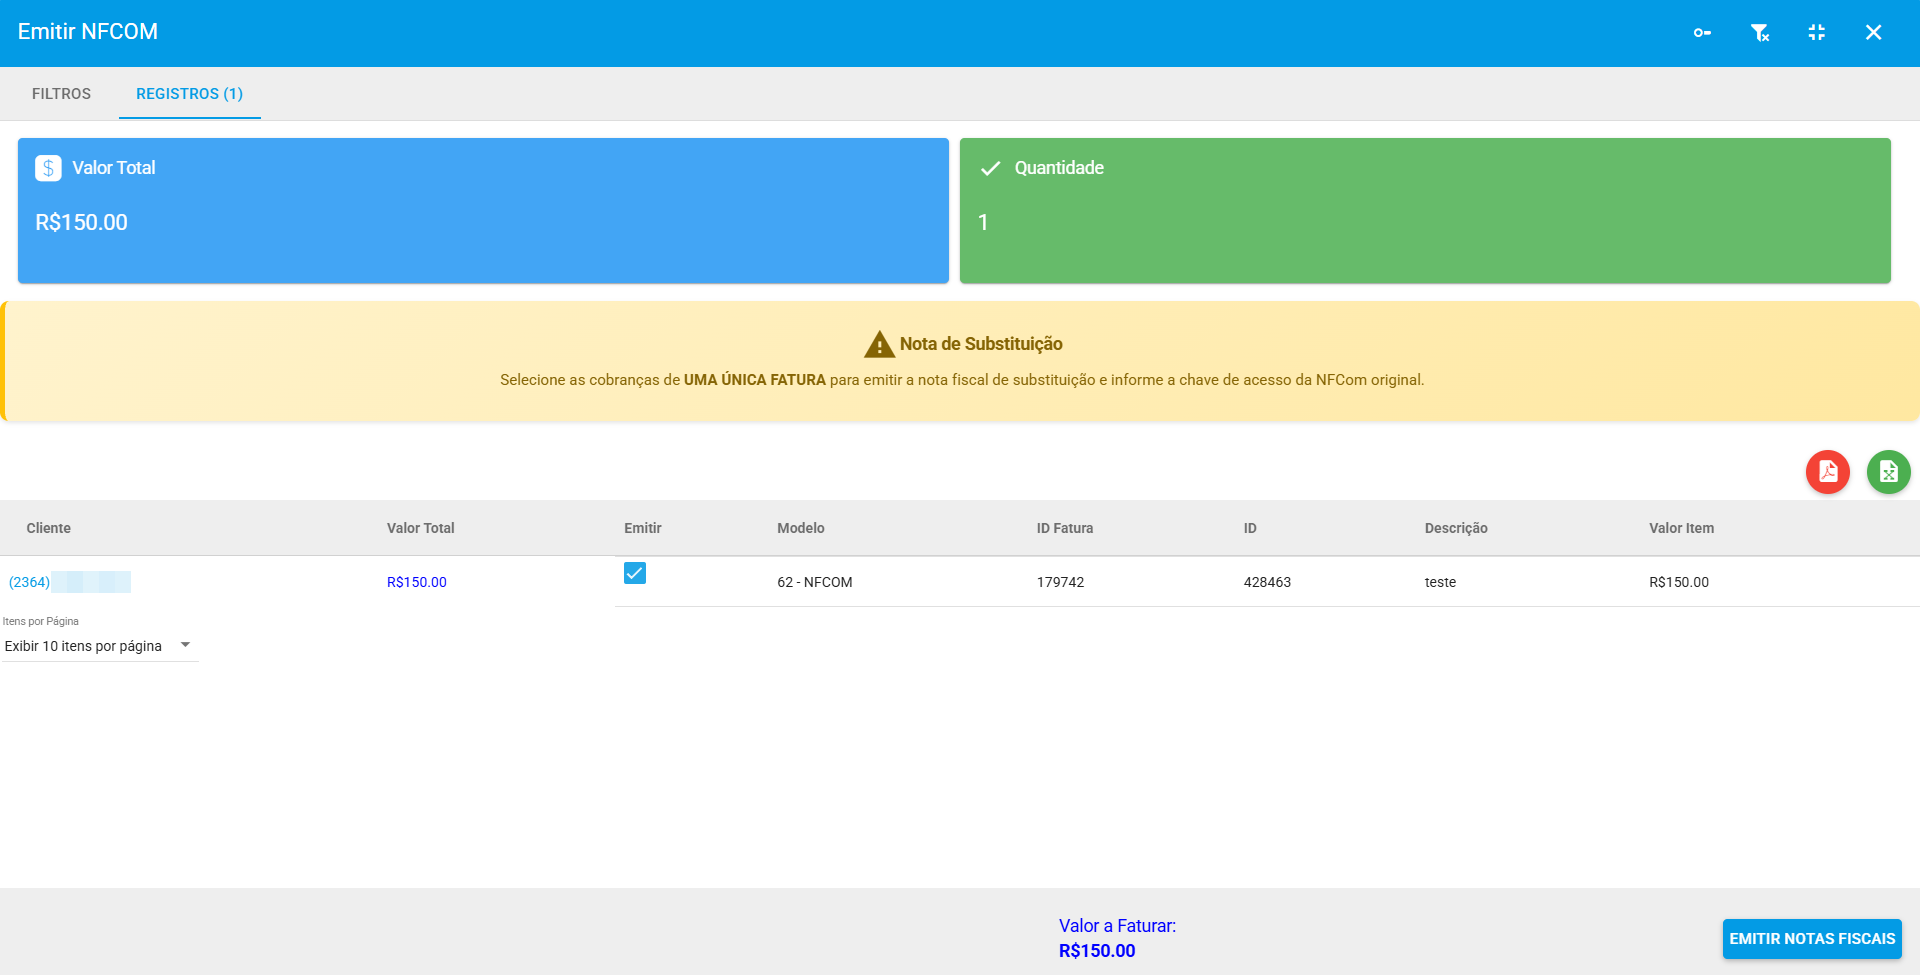Viewport: 1920px width, 975px height.
Task: Select the Valor Item R$150.00 cell
Action: pyautogui.click(x=1679, y=582)
